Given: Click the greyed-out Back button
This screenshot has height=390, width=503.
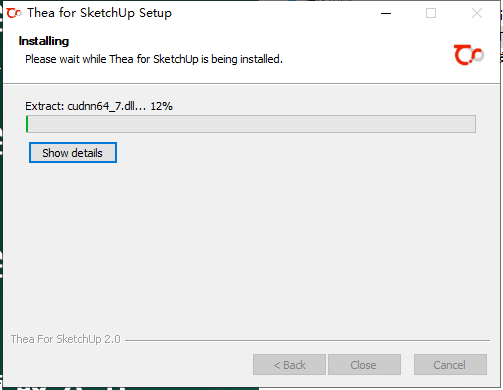Looking at the screenshot, I should coord(289,365).
